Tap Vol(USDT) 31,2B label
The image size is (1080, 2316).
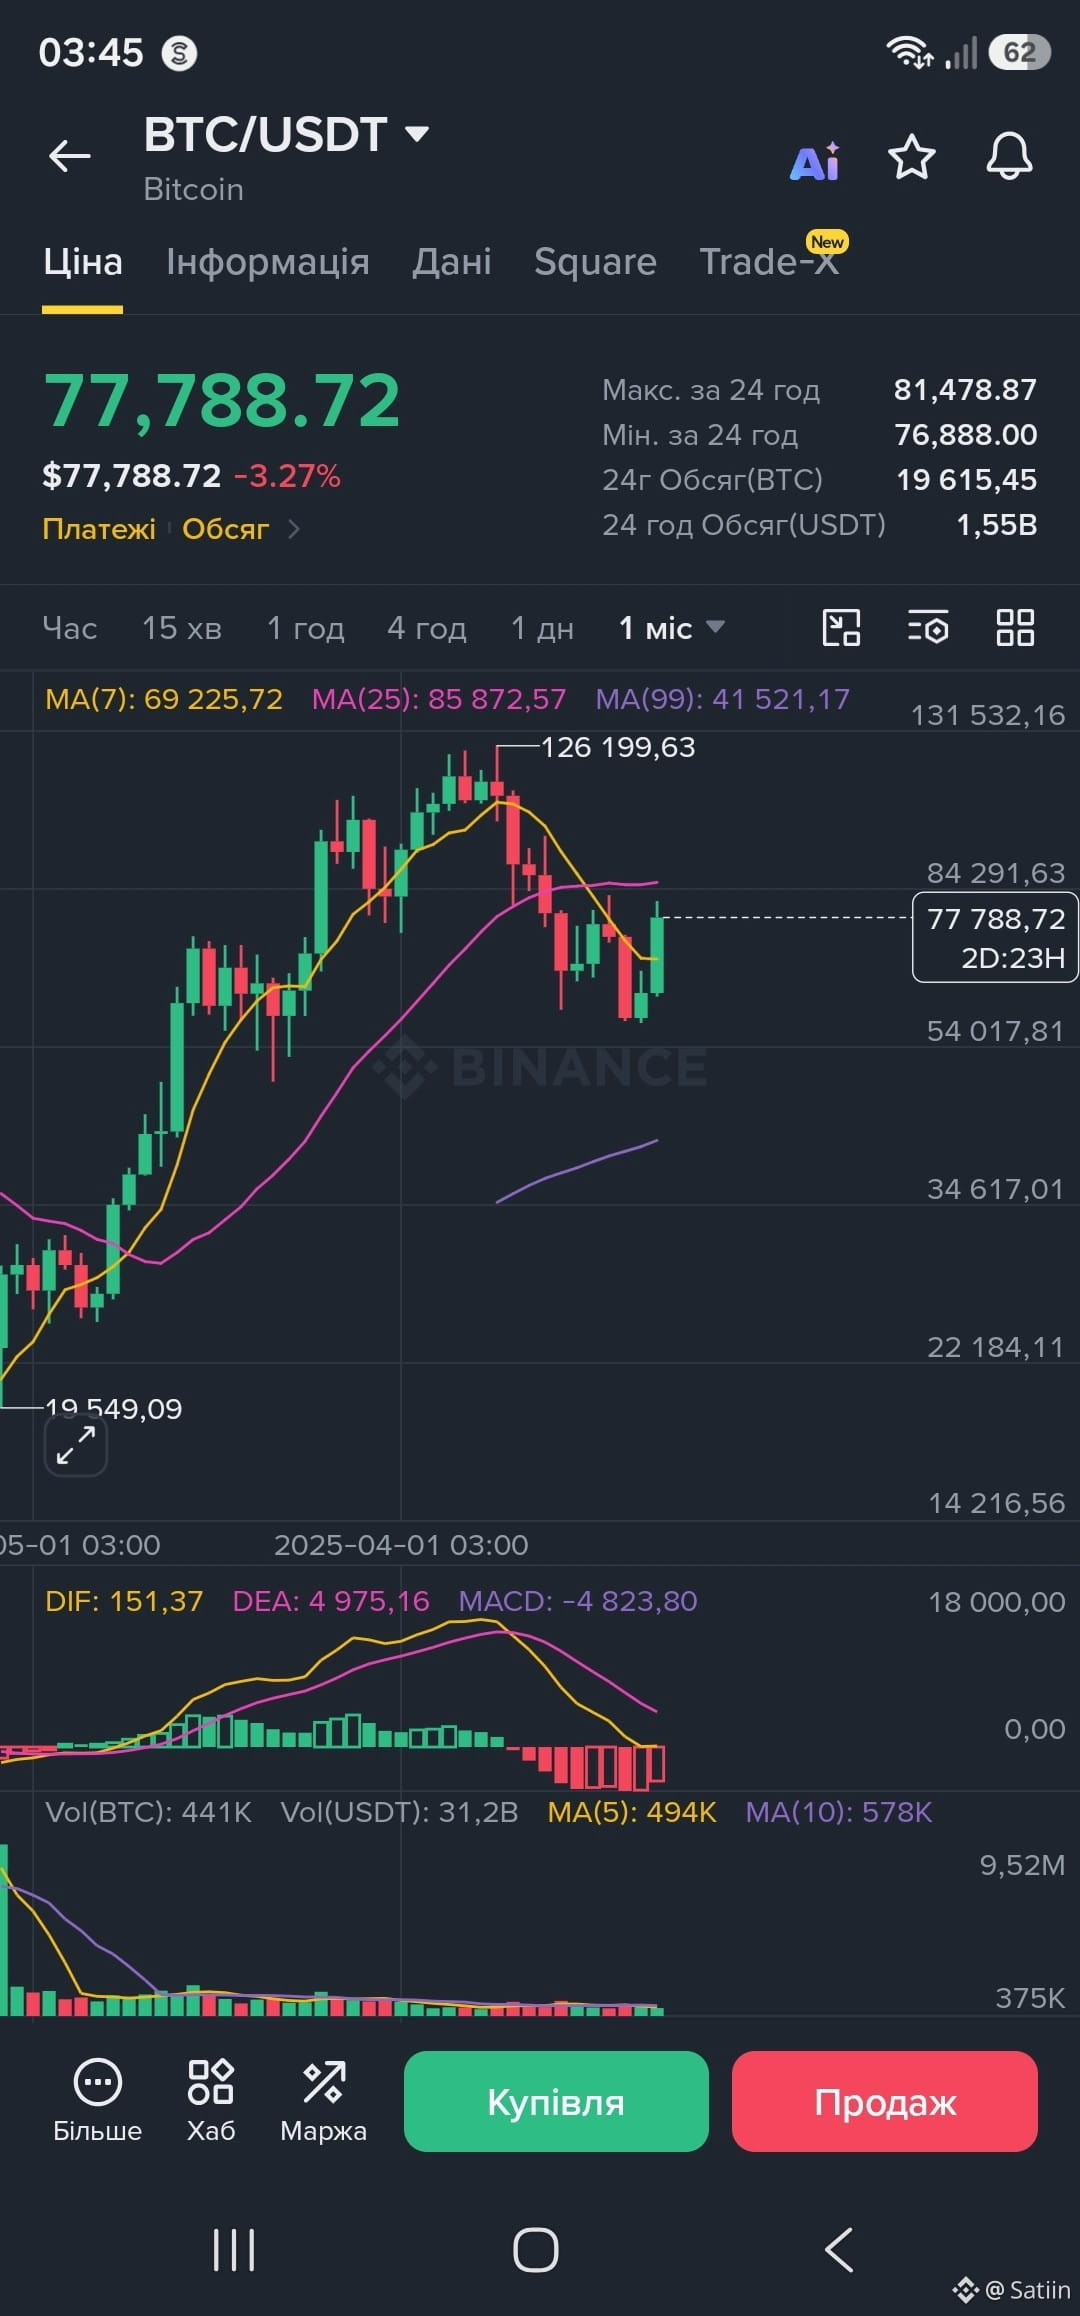tap(399, 1812)
